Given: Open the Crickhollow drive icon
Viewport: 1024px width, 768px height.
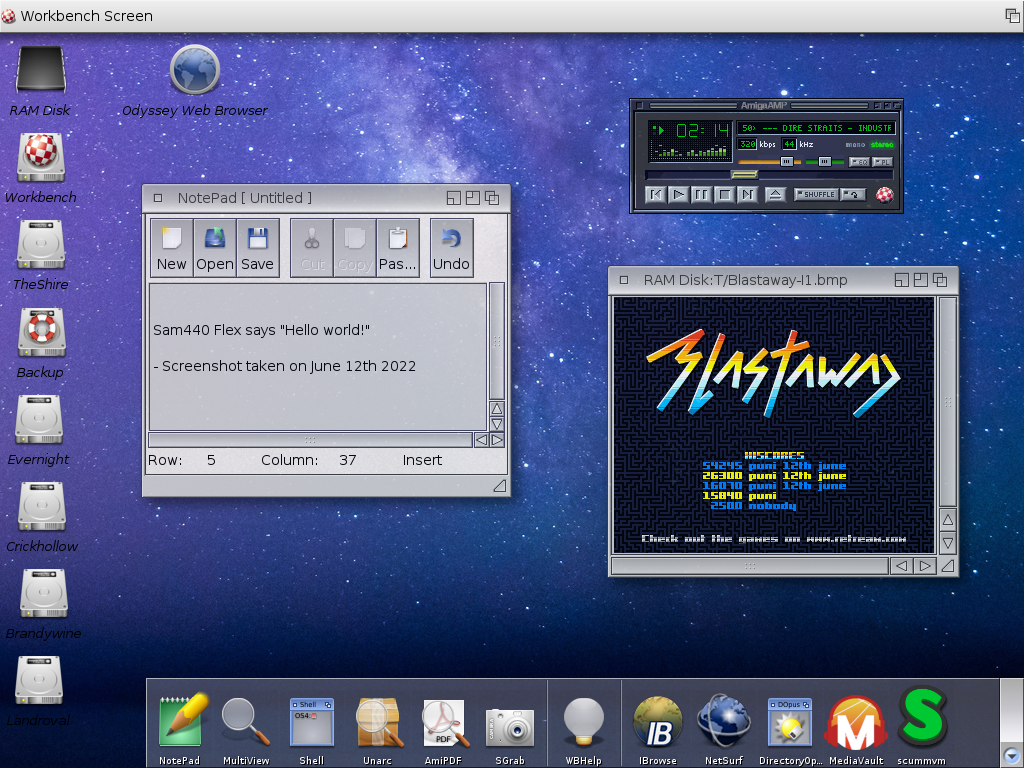Looking at the screenshot, I should coord(42,506).
